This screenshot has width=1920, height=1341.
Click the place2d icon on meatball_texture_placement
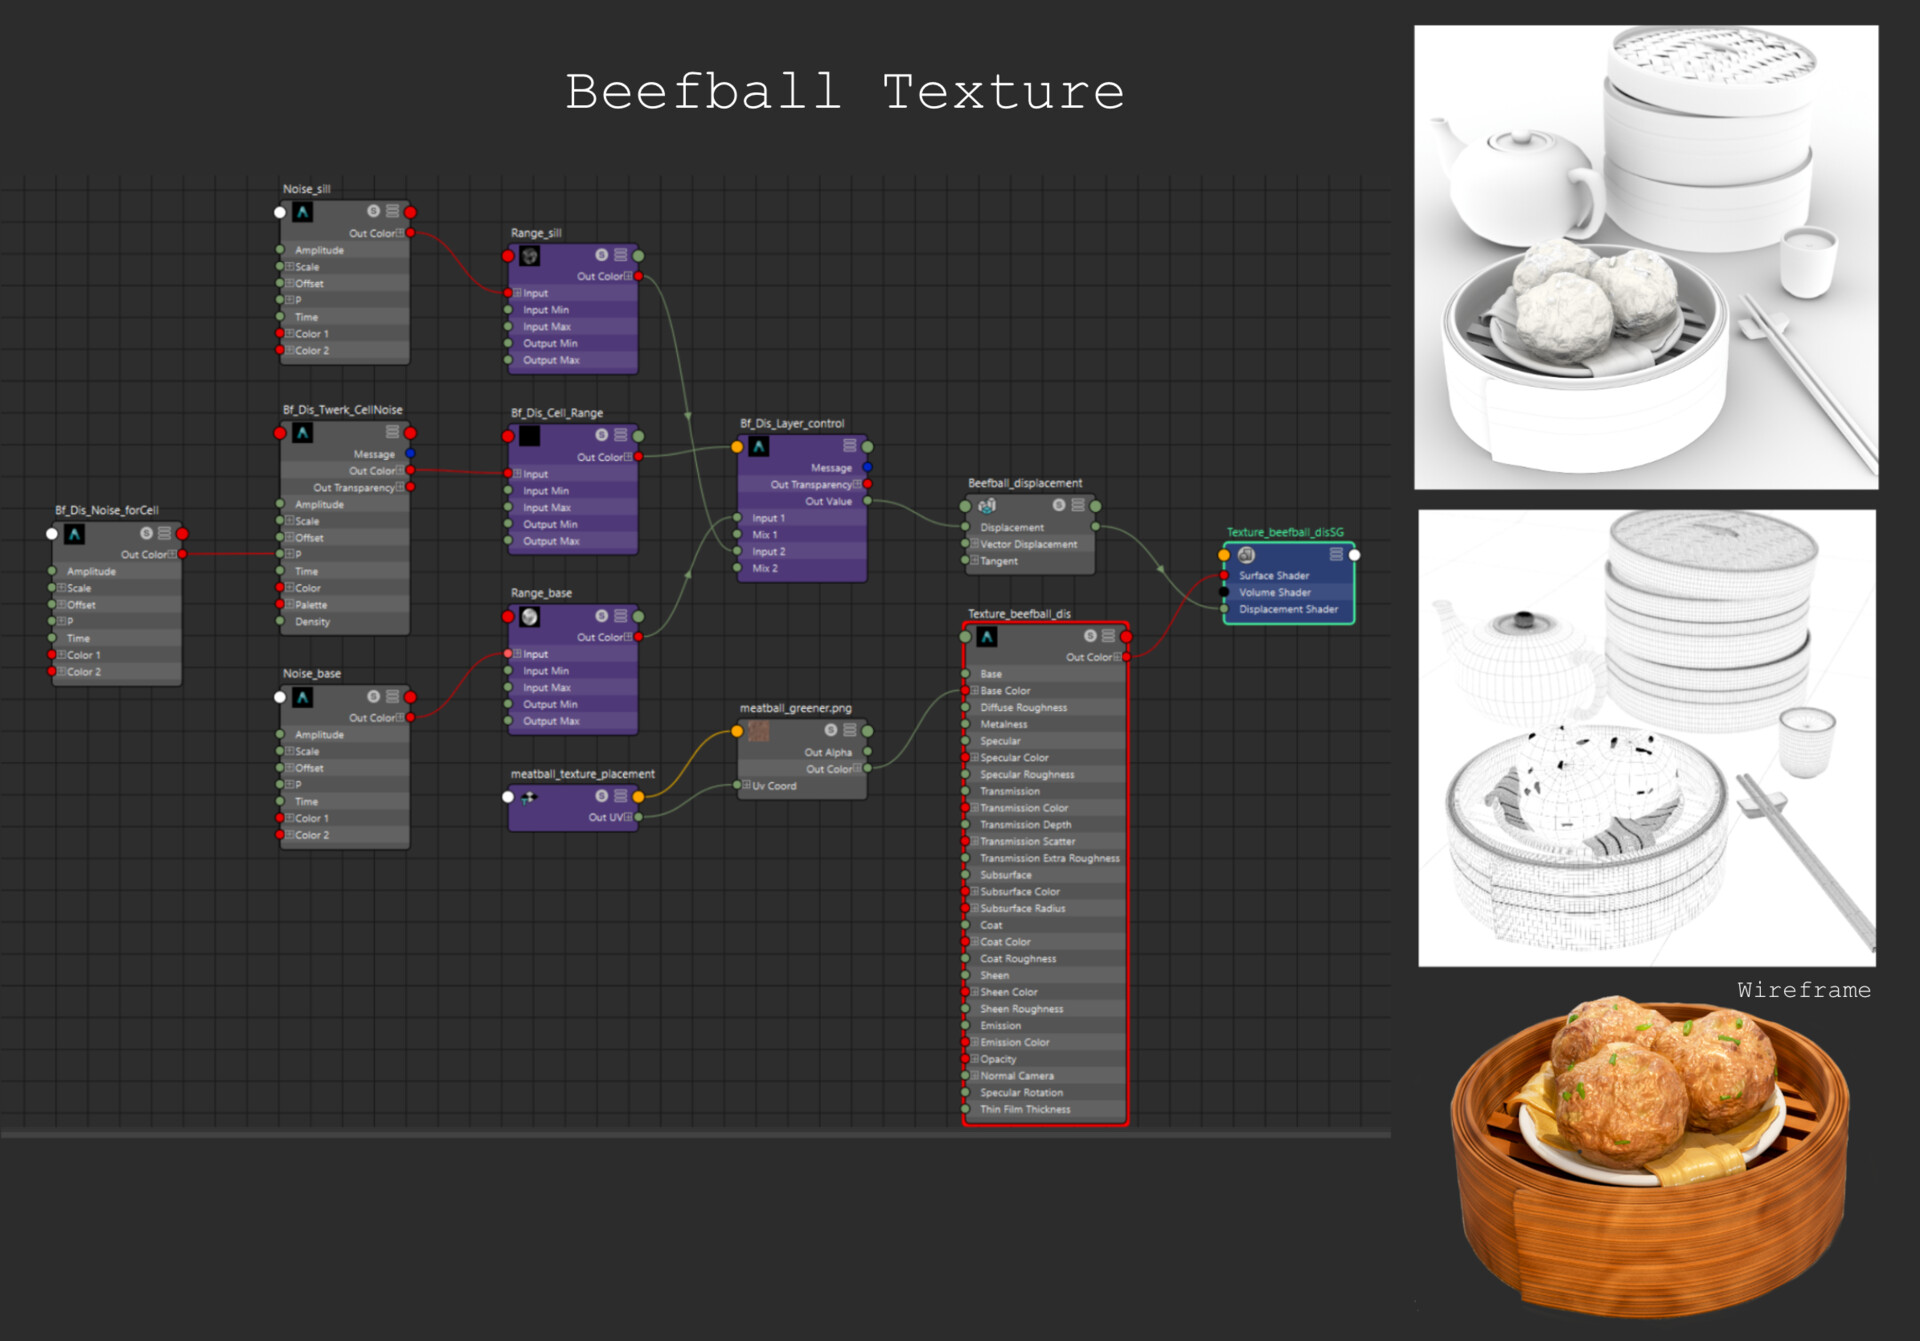[530, 797]
